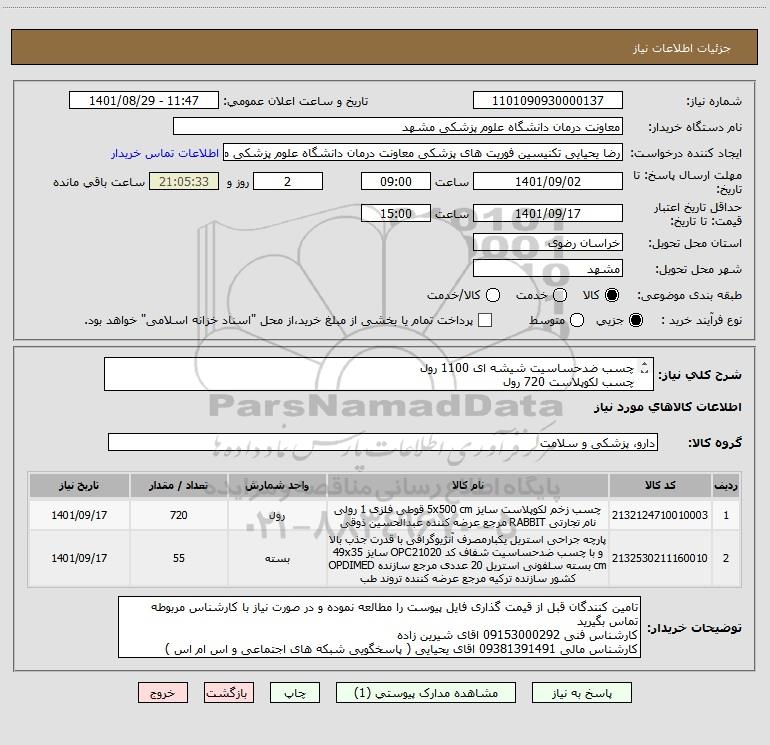Click the row 2 item name with OPDIMED

tap(468, 558)
